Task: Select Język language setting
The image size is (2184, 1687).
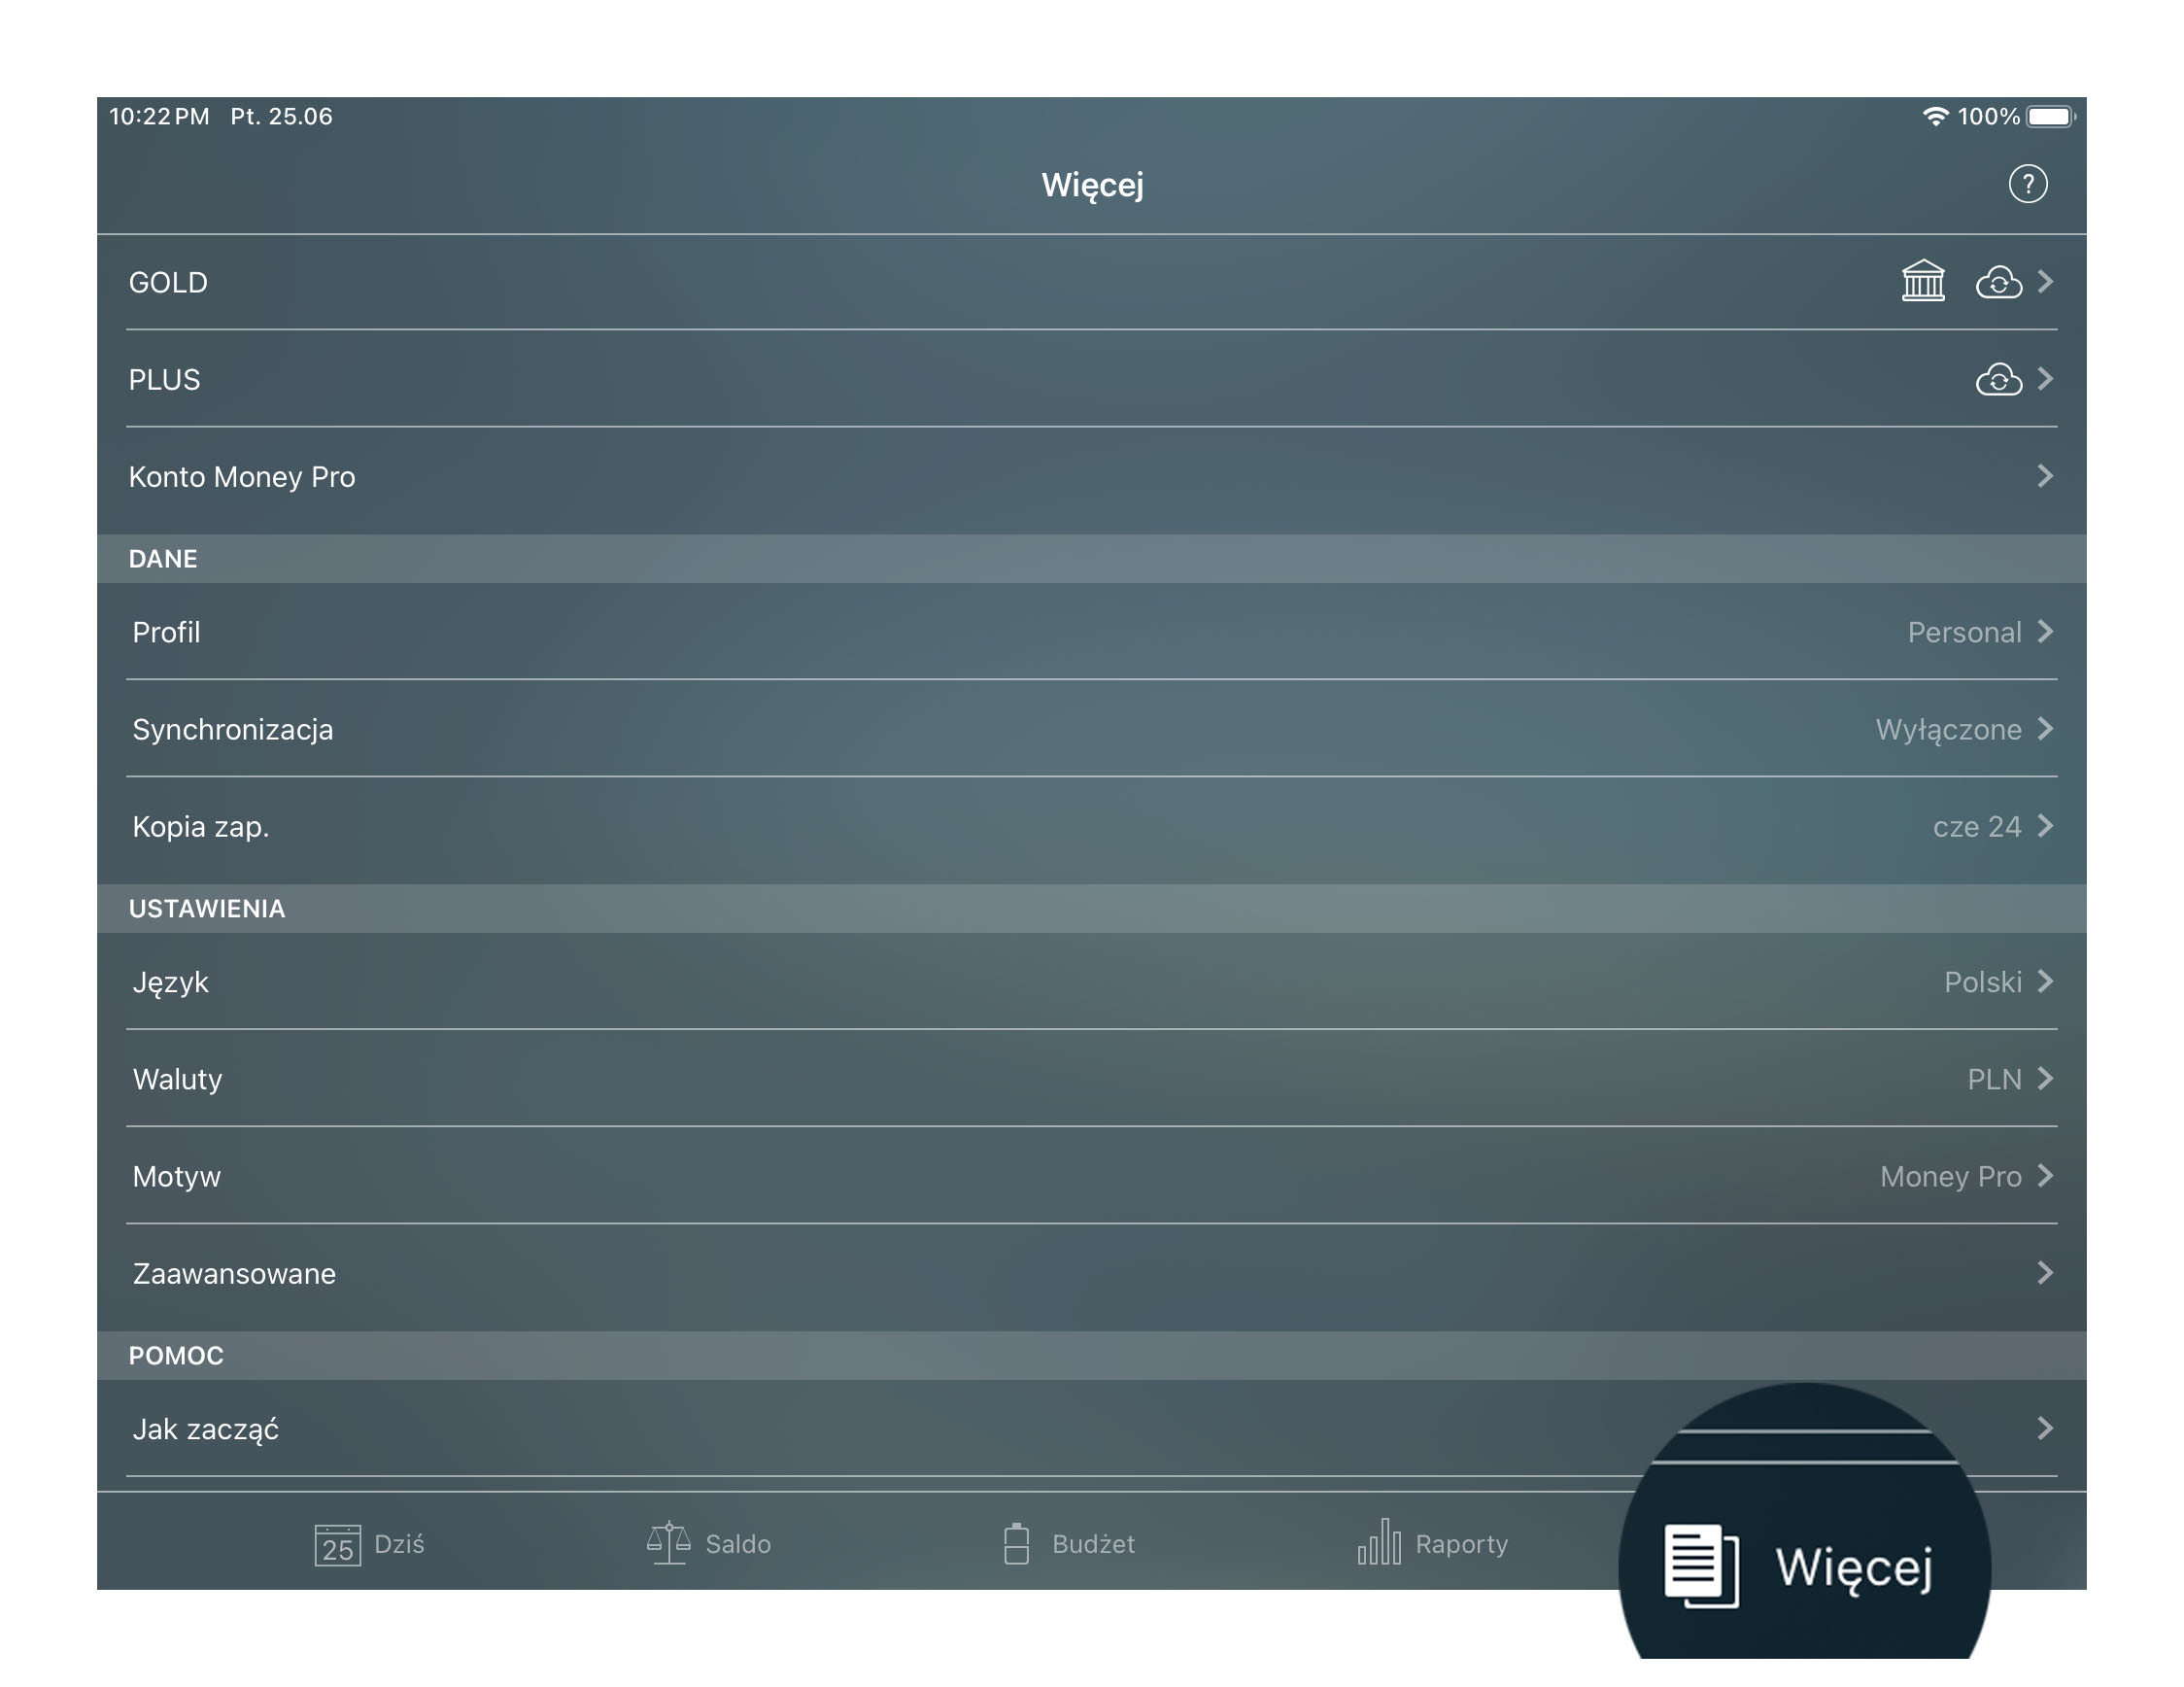Action: pyautogui.click(x=1091, y=981)
